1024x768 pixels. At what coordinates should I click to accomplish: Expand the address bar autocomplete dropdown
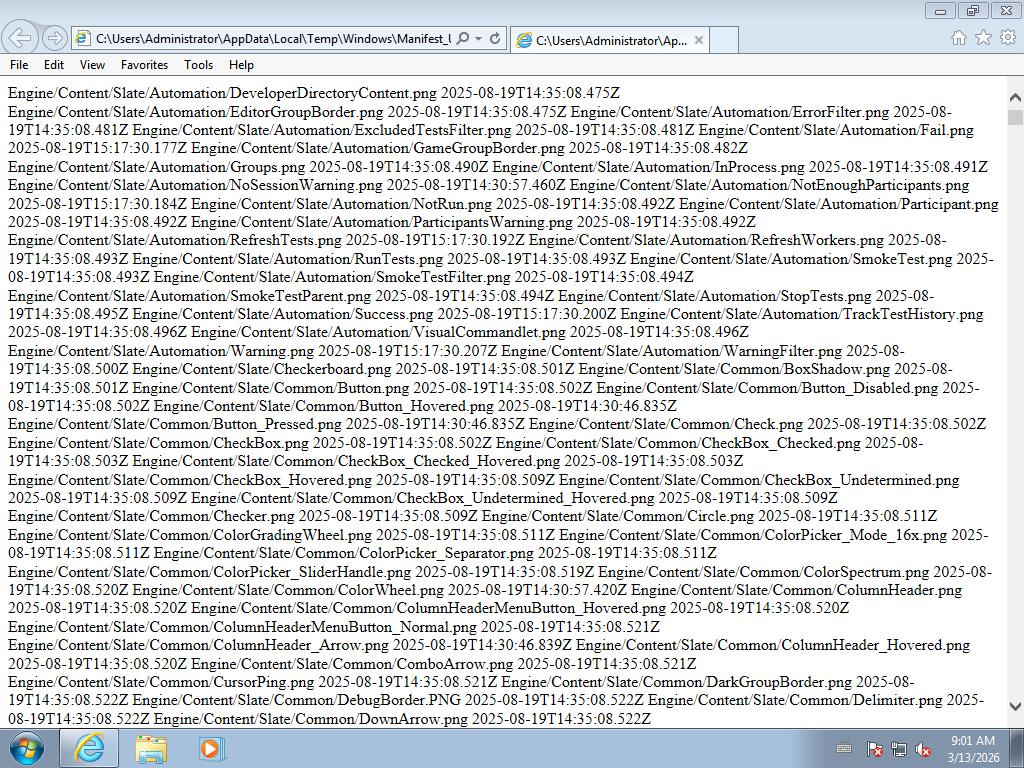[479, 39]
